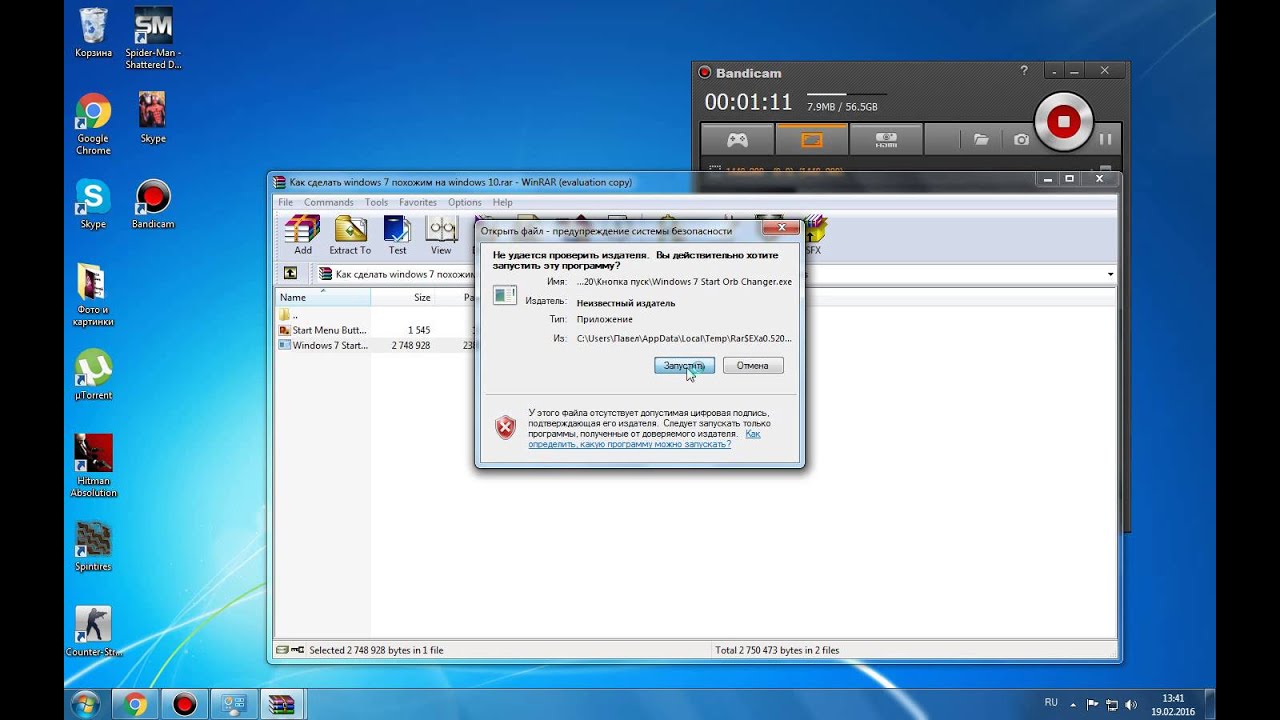Screen dimensions: 1280x720
Task: Open Bandicam help question mark
Action: pos(1024,71)
